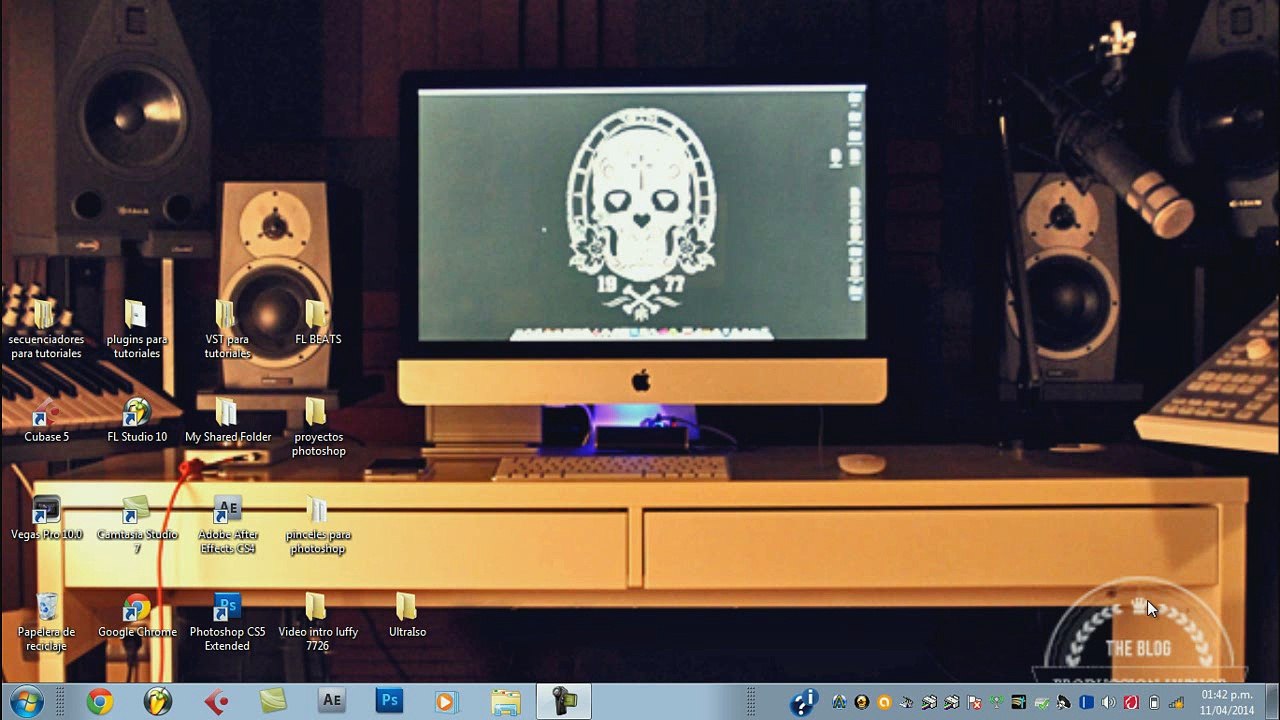Image resolution: width=1280 pixels, height=720 pixels.
Task: Launch After Effects from the taskbar
Action: click(x=331, y=702)
